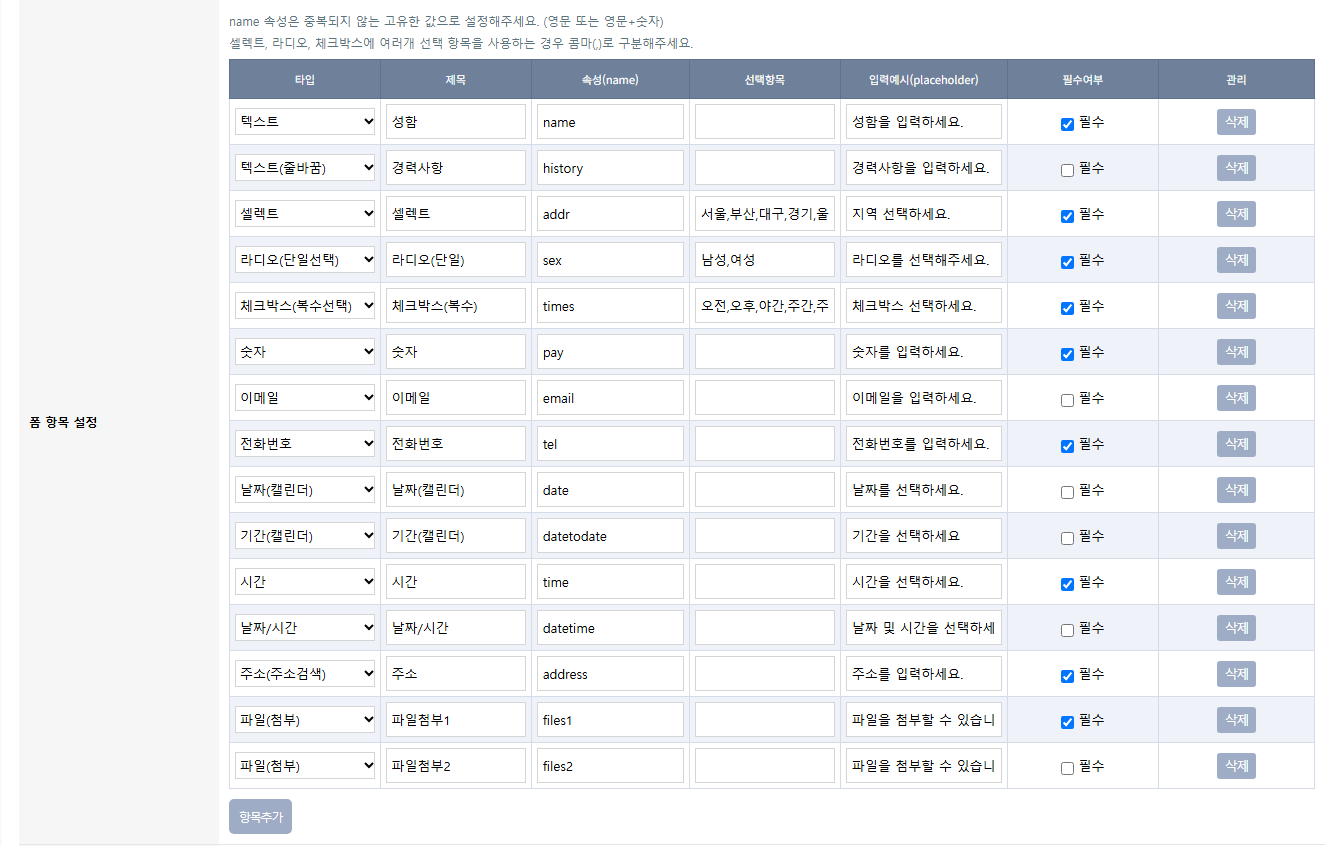Focus the addr name attribute field

610,214
